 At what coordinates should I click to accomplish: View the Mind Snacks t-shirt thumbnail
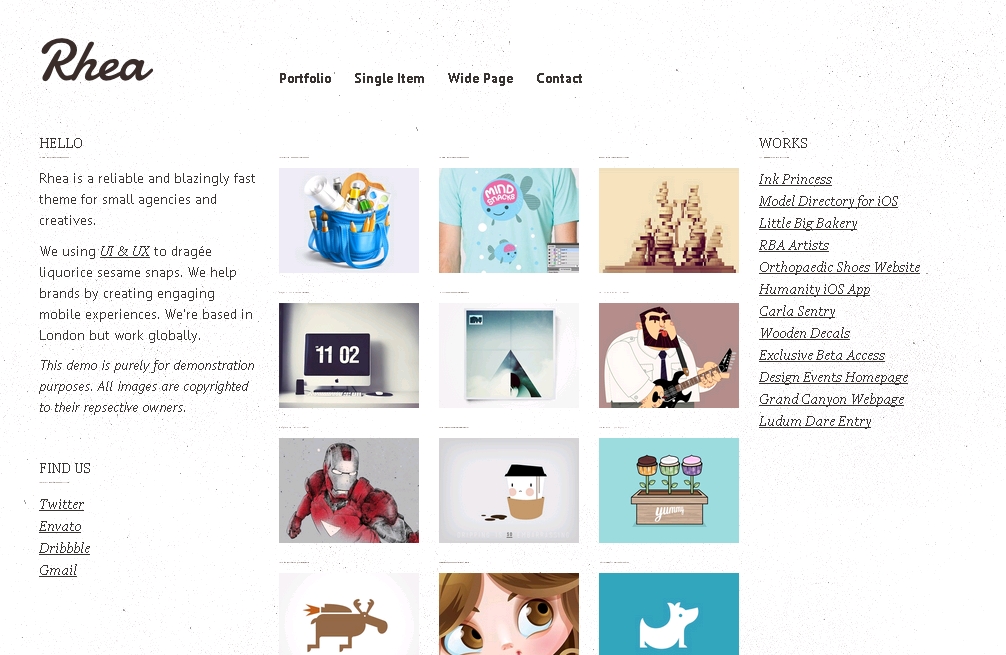coord(509,221)
